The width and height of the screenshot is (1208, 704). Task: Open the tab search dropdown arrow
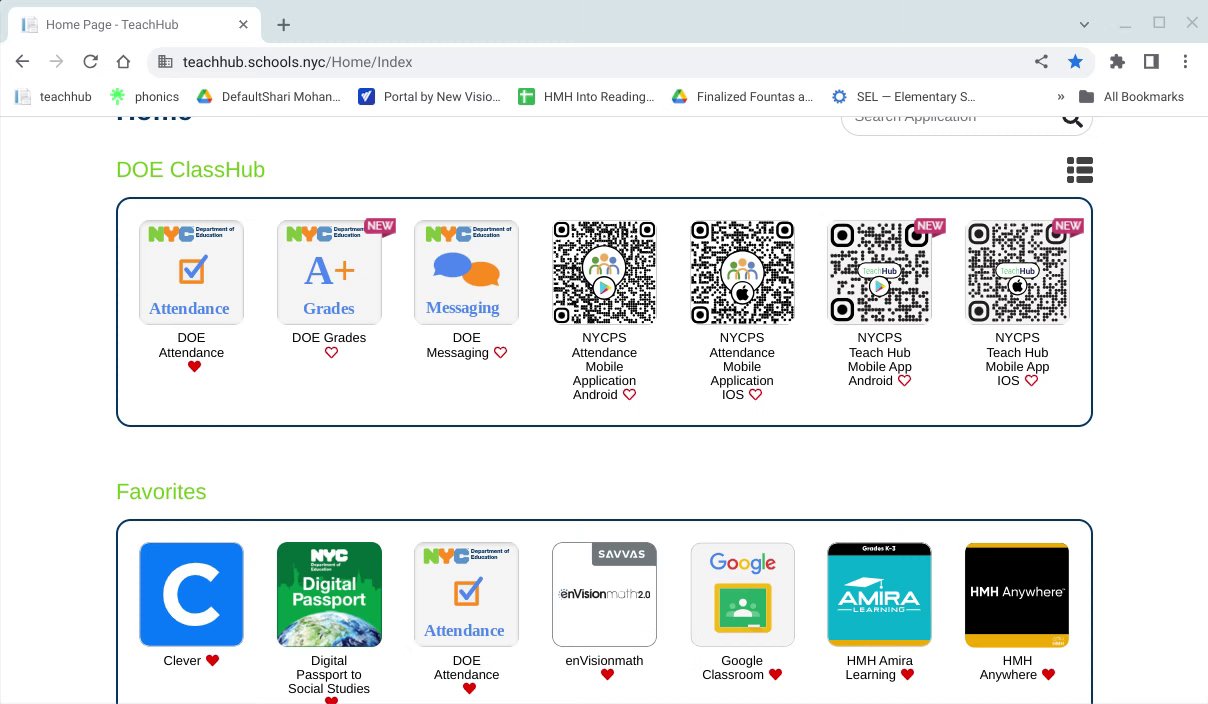1086,24
